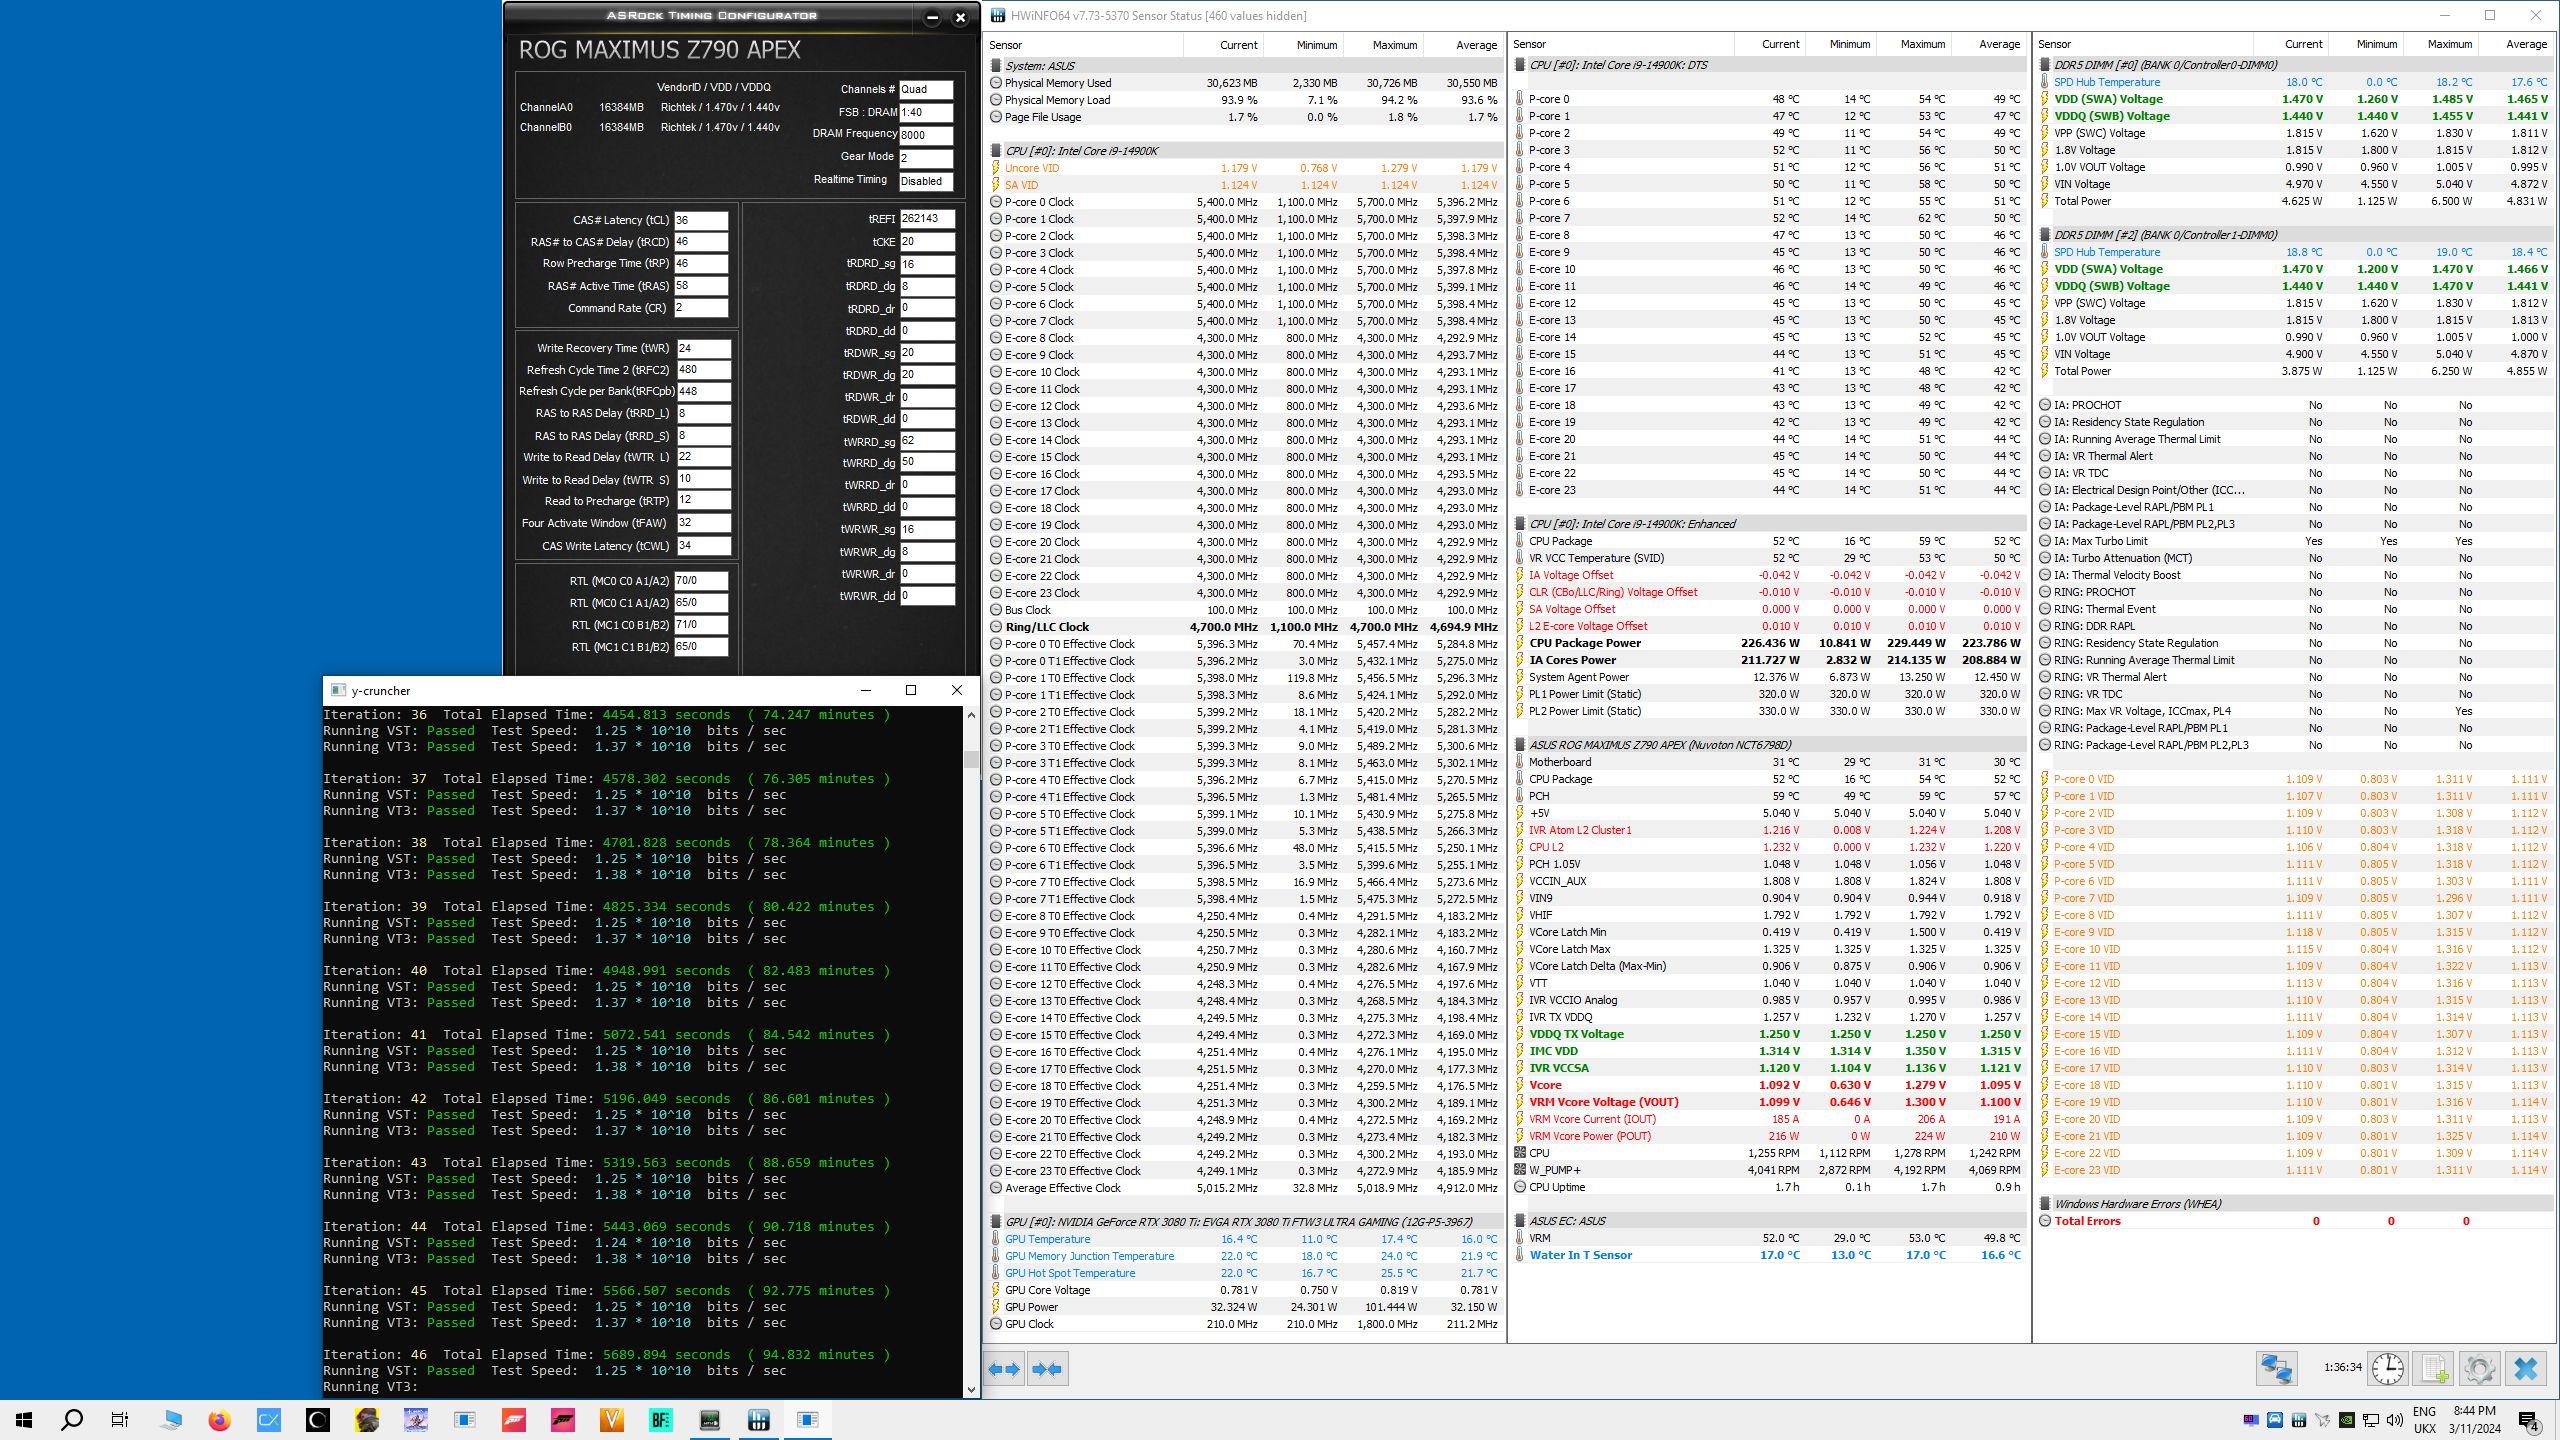Viewport: 2560px width, 1440px height.
Task: Close sensors with blue X toolbar button
Action: coord(2526,1368)
